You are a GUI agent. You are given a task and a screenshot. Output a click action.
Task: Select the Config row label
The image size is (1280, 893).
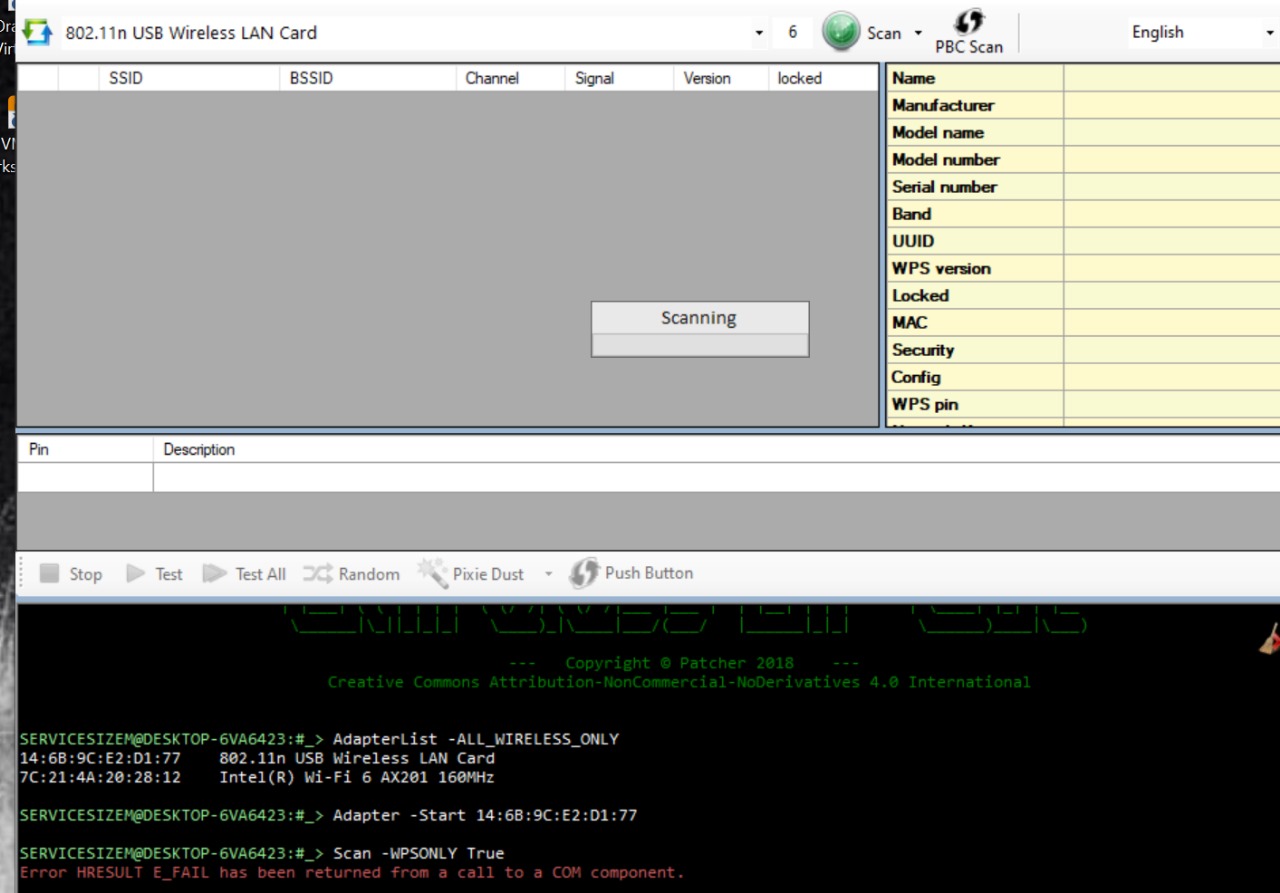[x=916, y=377]
